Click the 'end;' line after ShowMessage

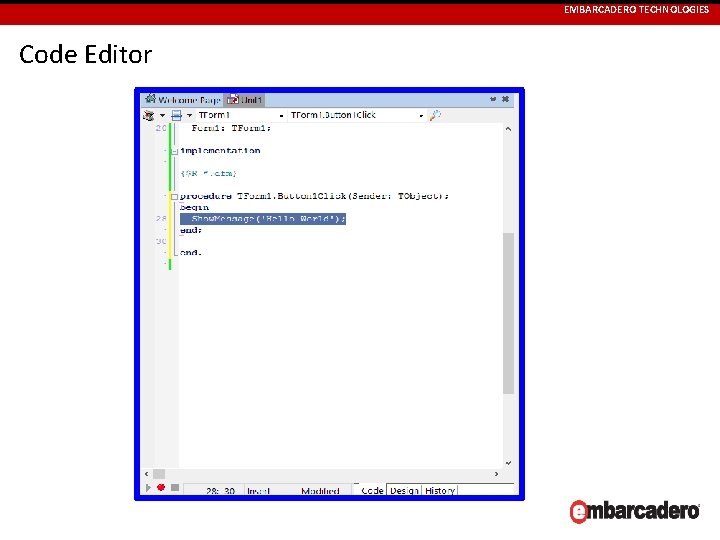click(x=191, y=230)
